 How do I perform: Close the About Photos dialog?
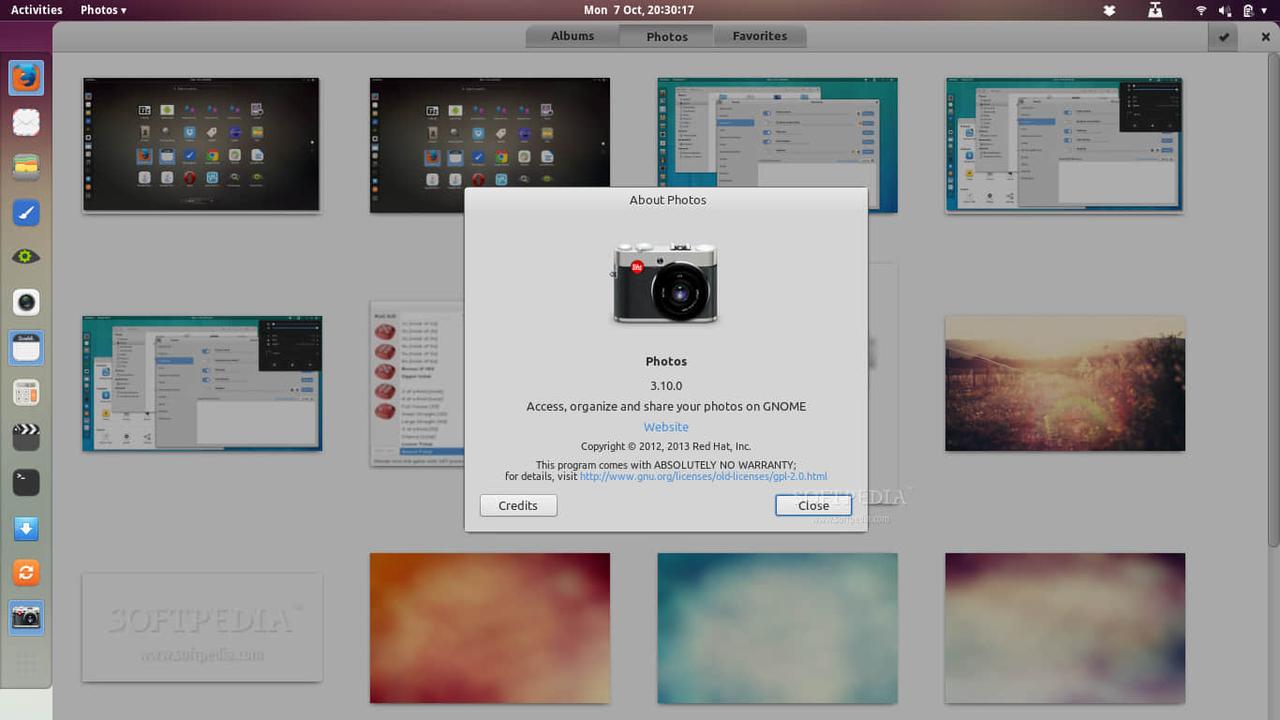[x=813, y=506]
